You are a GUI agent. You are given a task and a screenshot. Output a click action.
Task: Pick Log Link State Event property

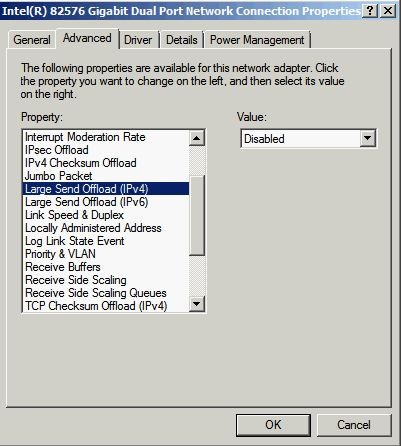(x=106, y=241)
